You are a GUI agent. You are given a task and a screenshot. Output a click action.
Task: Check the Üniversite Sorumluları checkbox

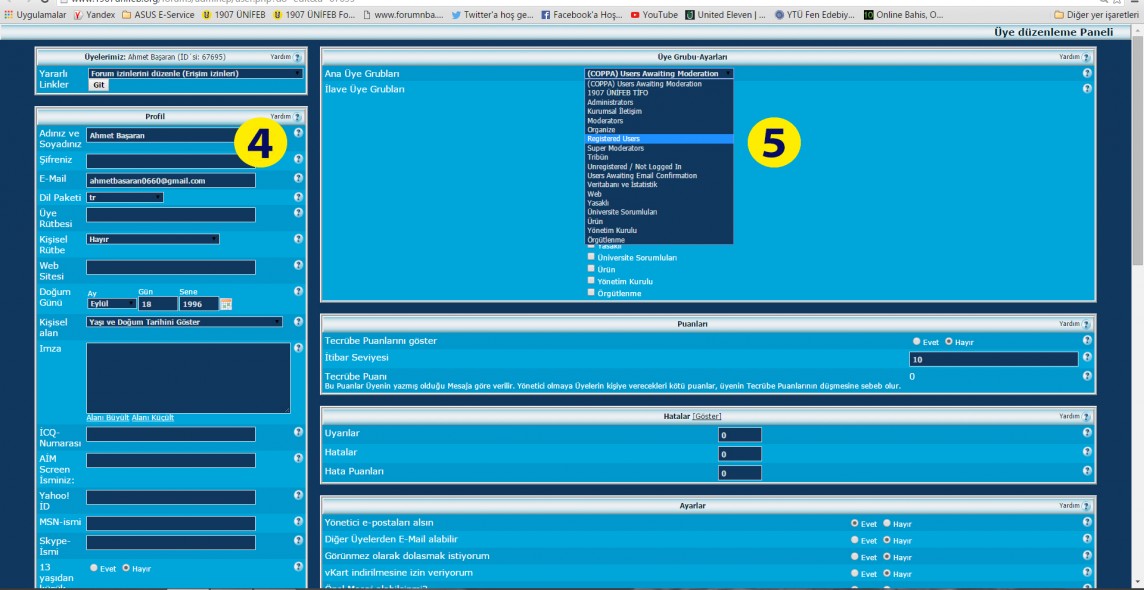pos(591,258)
